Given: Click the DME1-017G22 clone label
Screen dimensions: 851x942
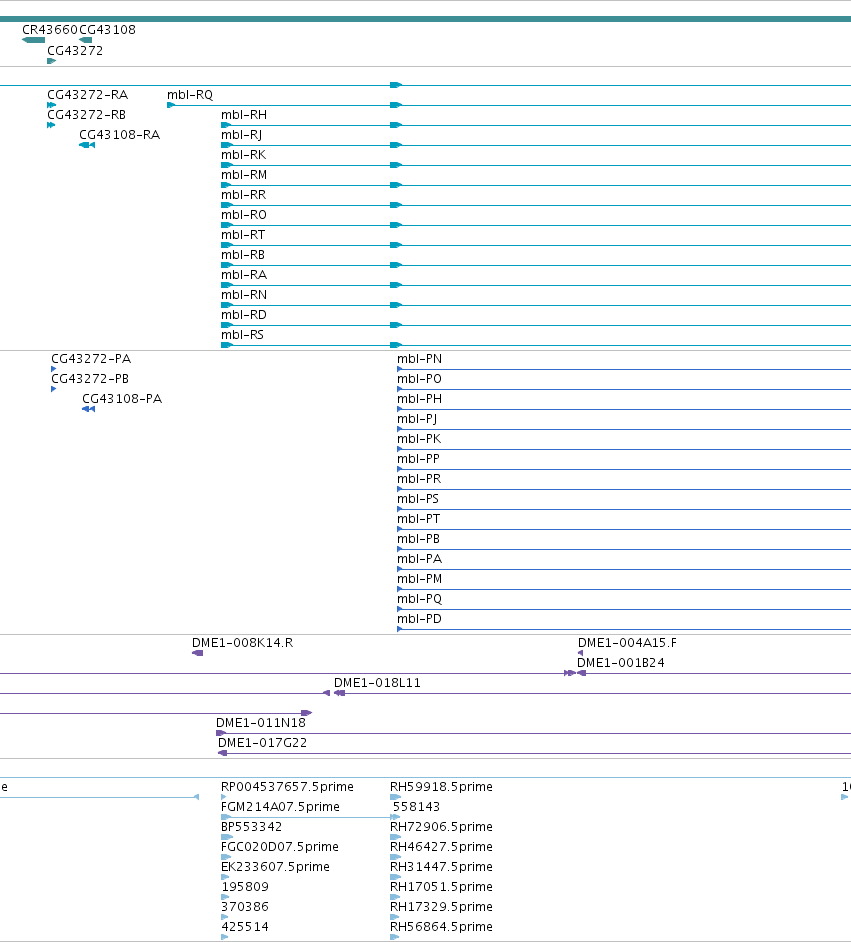Looking at the screenshot, I should pyautogui.click(x=262, y=743).
